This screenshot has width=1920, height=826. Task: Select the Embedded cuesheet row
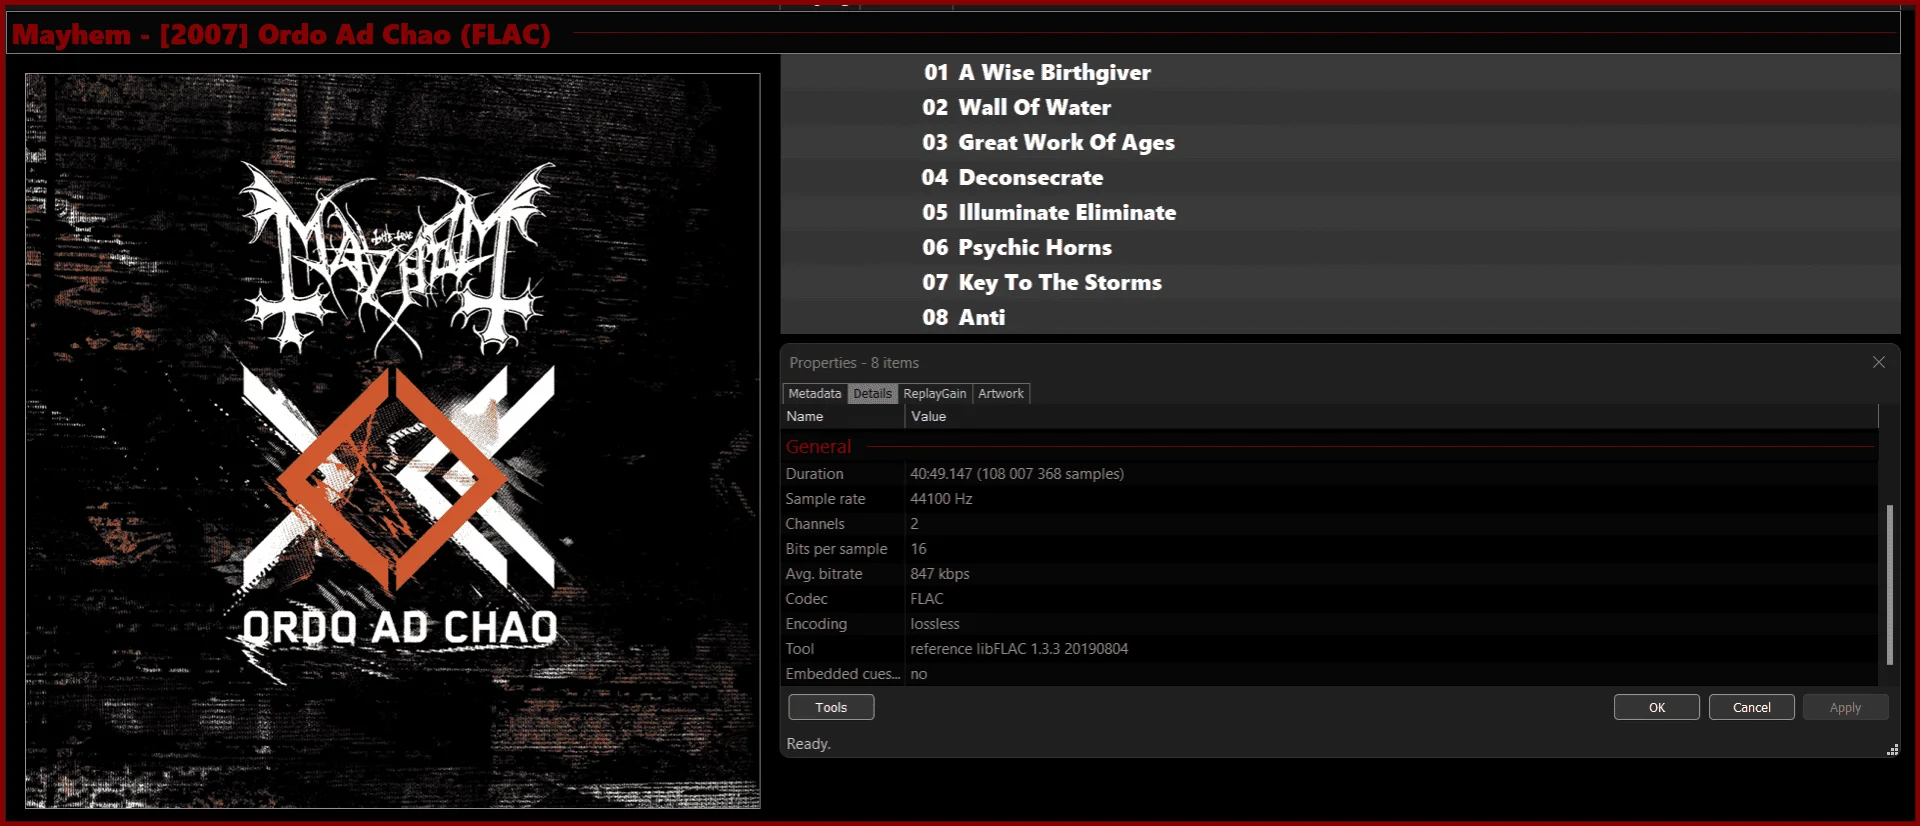1330,674
